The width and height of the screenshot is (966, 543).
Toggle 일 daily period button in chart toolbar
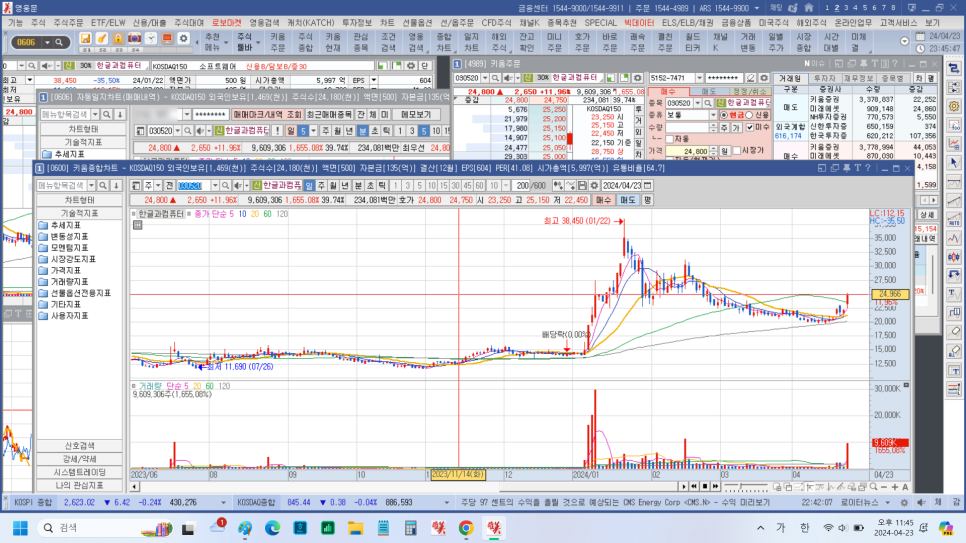point(309,186)
